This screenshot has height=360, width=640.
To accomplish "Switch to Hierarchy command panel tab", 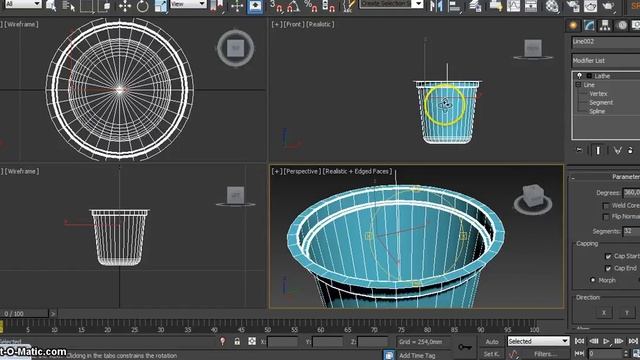I will [605, 25].
